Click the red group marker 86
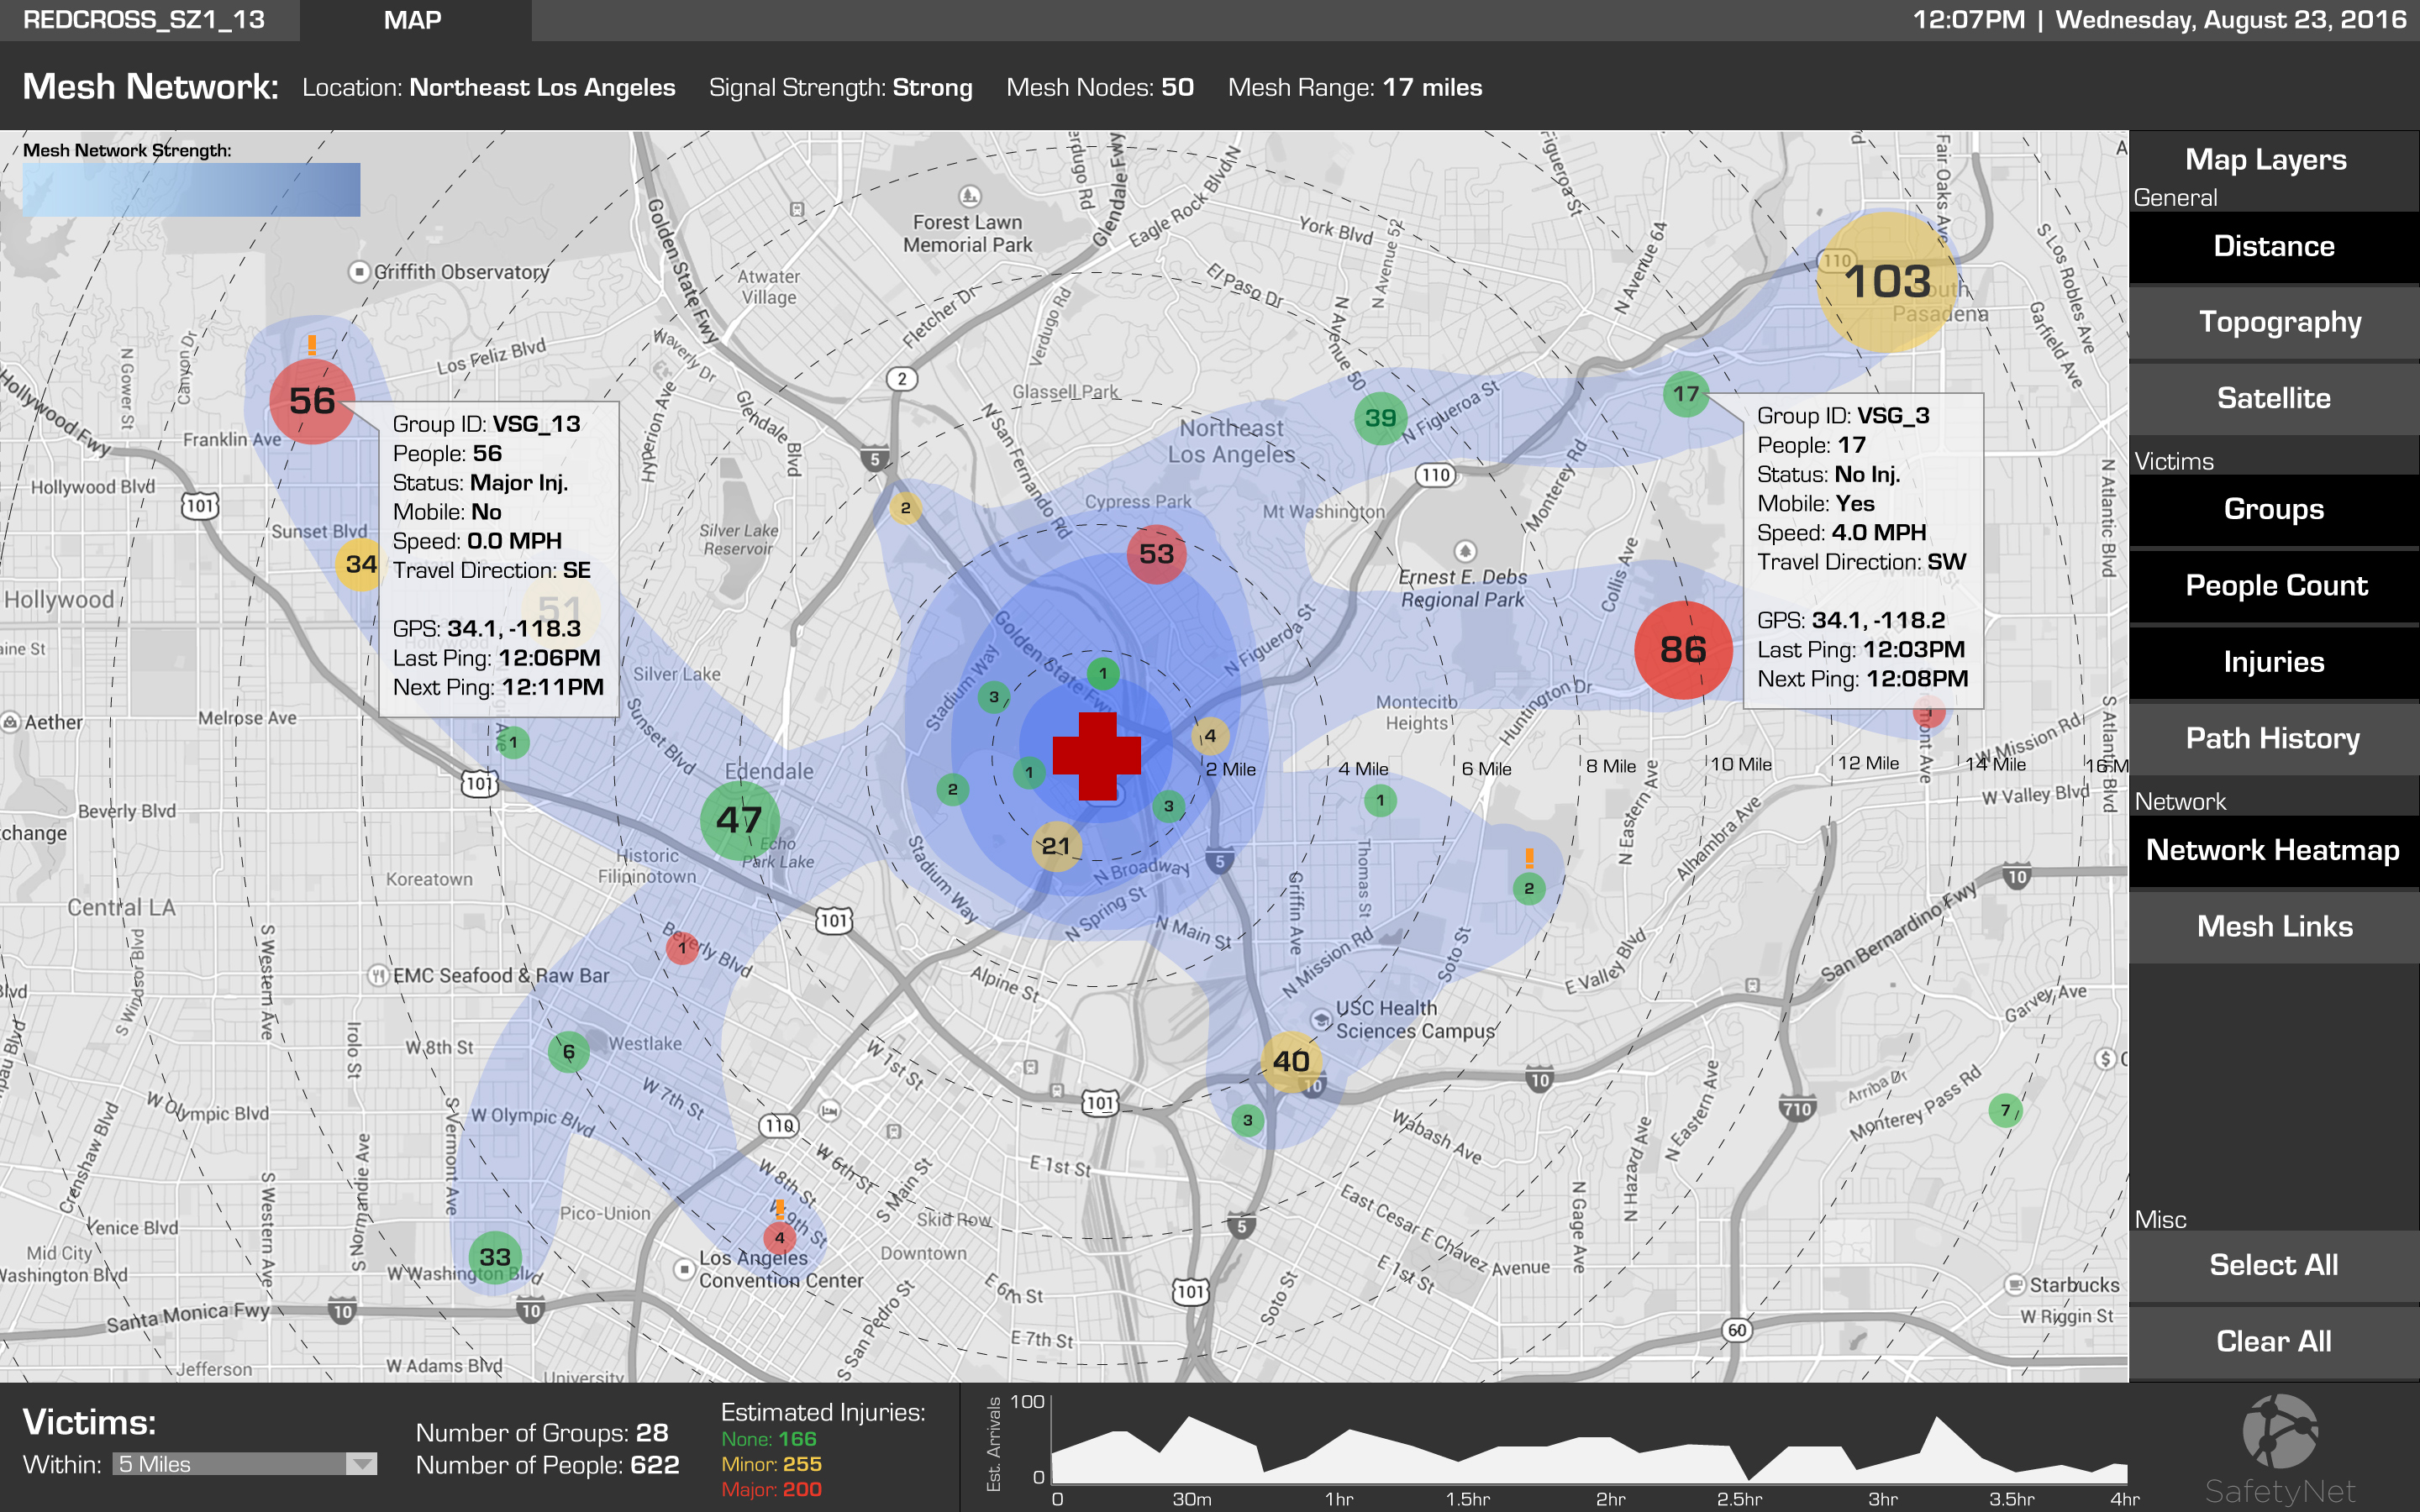 [1683, 650]
